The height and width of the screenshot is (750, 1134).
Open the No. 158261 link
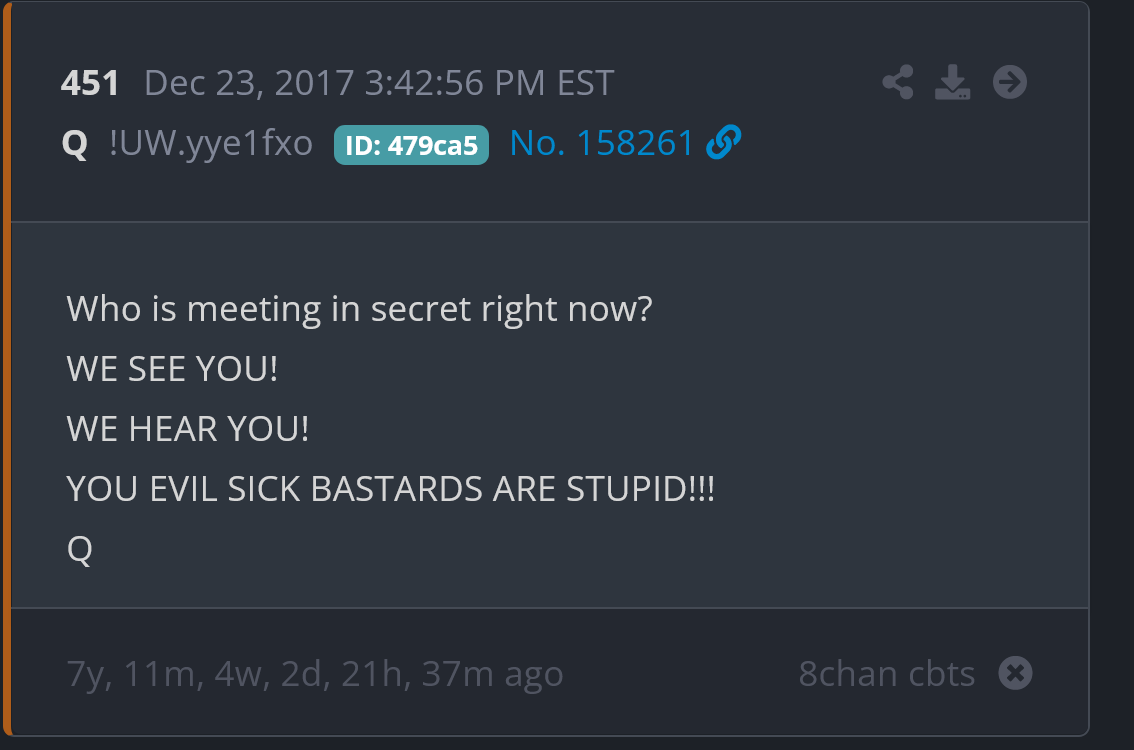point(602,142)
